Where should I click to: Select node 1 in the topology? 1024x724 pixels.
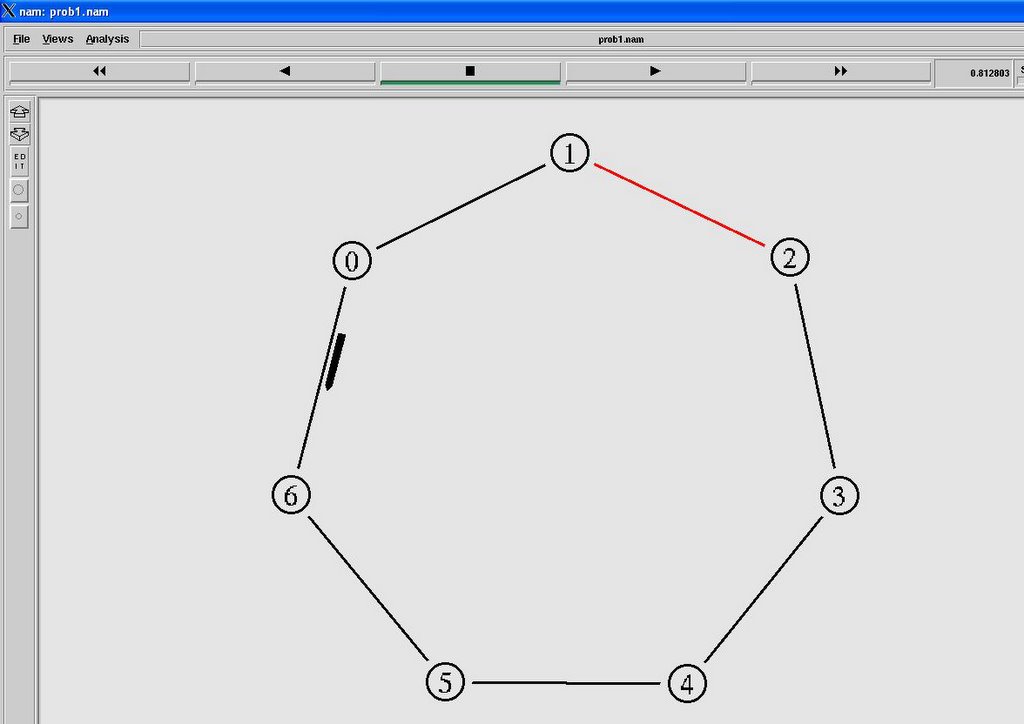570,154
